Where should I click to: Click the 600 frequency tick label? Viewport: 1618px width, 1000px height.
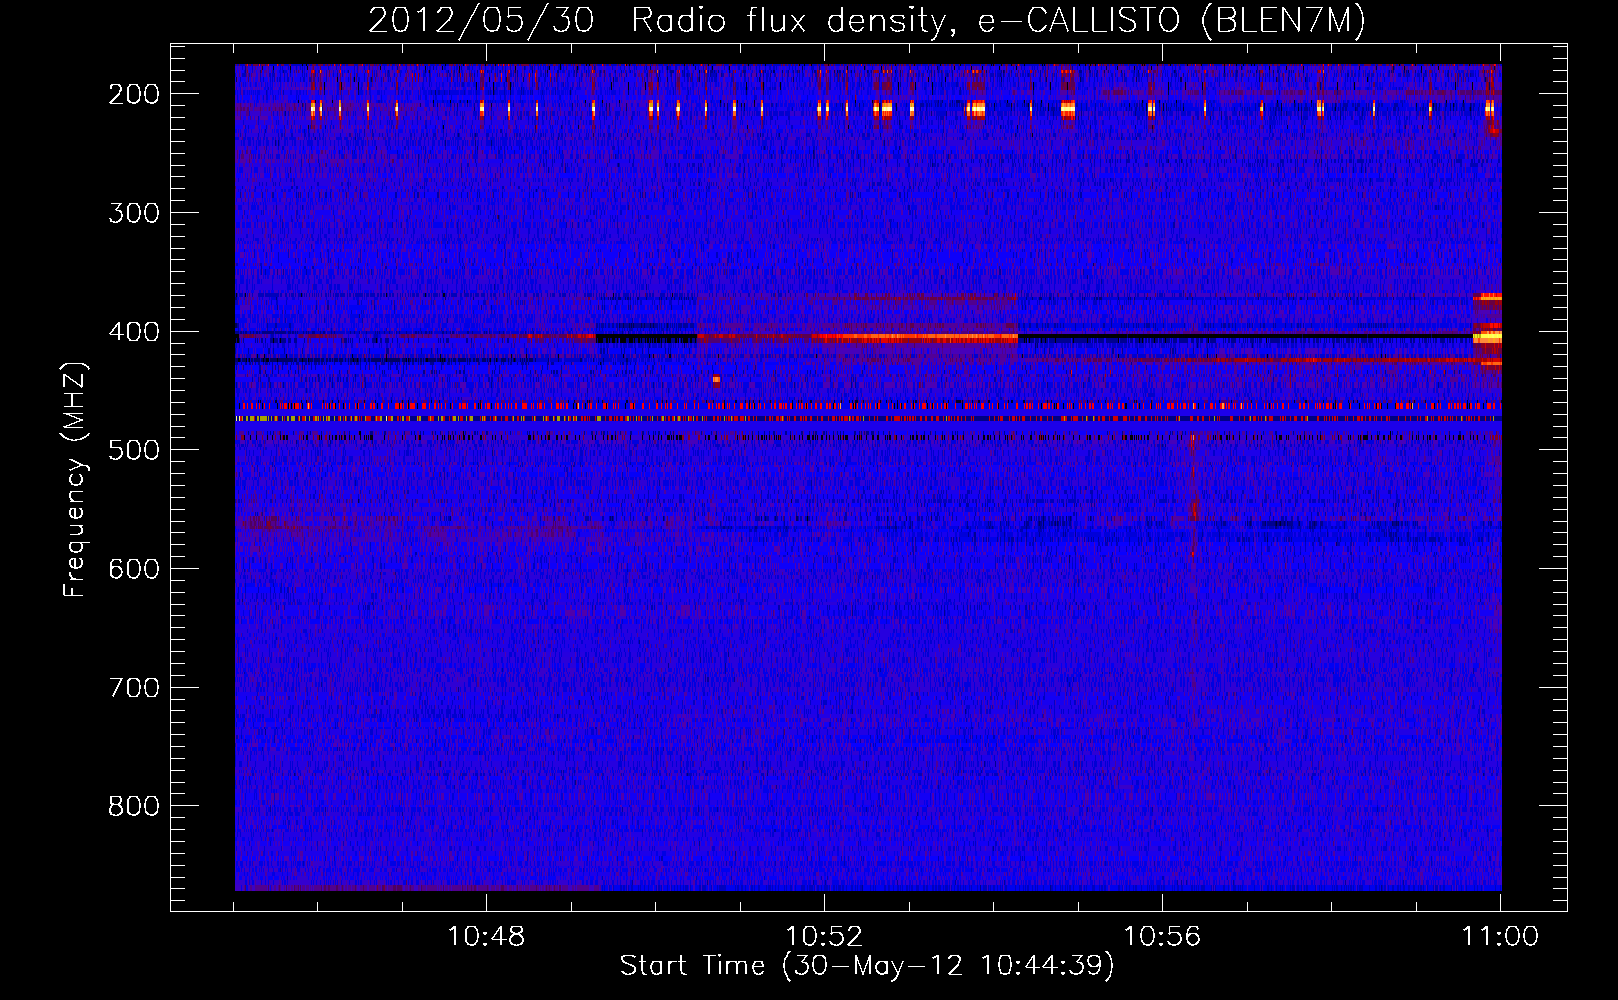(x=134, y=569)
